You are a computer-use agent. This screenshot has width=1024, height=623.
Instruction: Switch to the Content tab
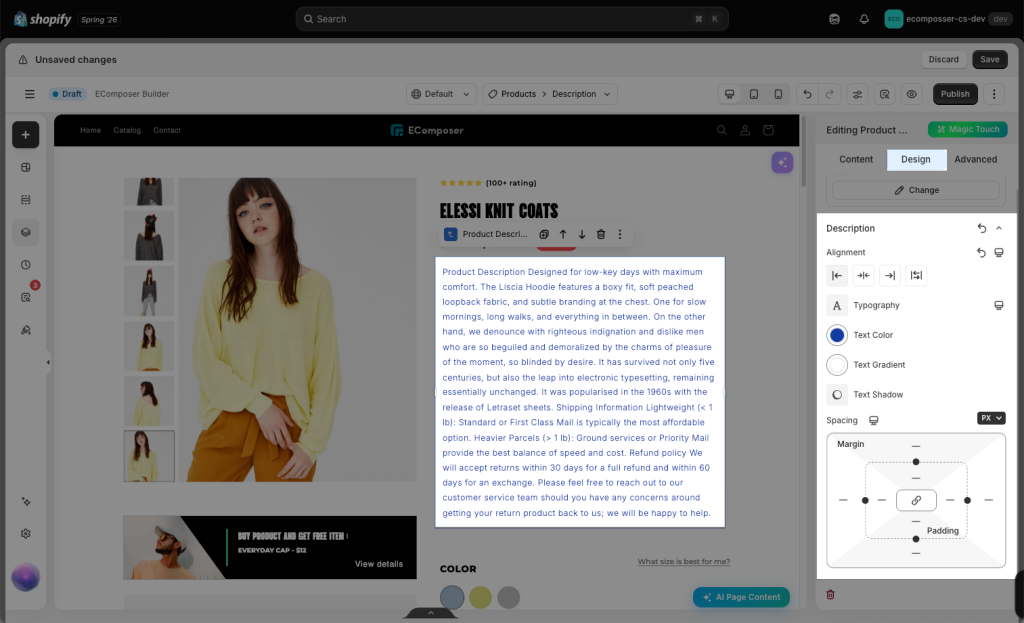[856, 159]
